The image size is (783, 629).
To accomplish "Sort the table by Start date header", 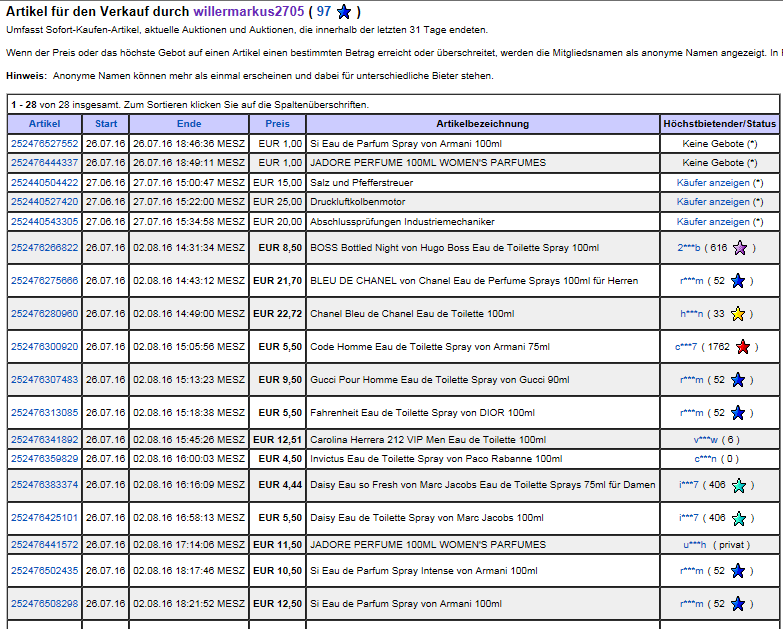I will coord(106,124).
